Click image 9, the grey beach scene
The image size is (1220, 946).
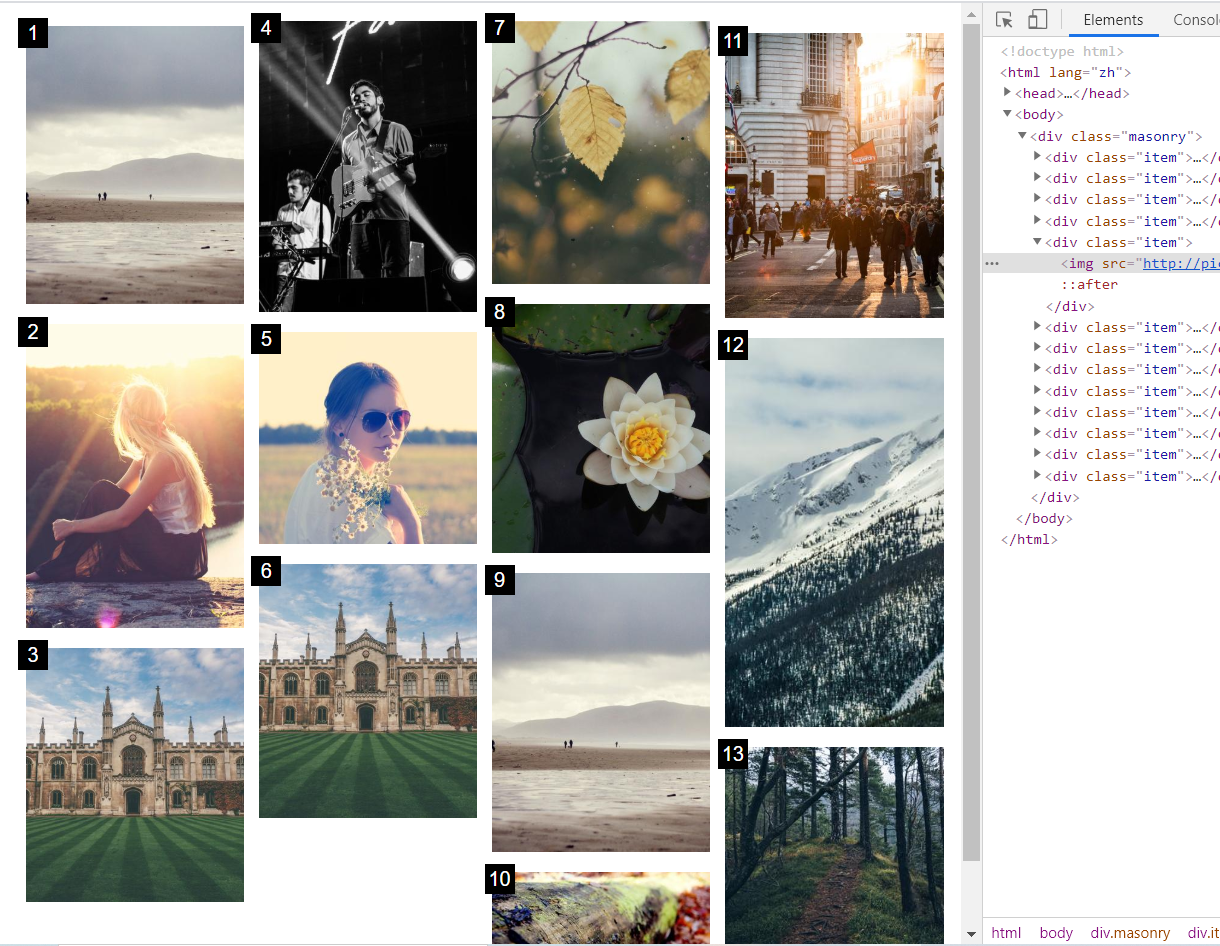click(601, 712)
